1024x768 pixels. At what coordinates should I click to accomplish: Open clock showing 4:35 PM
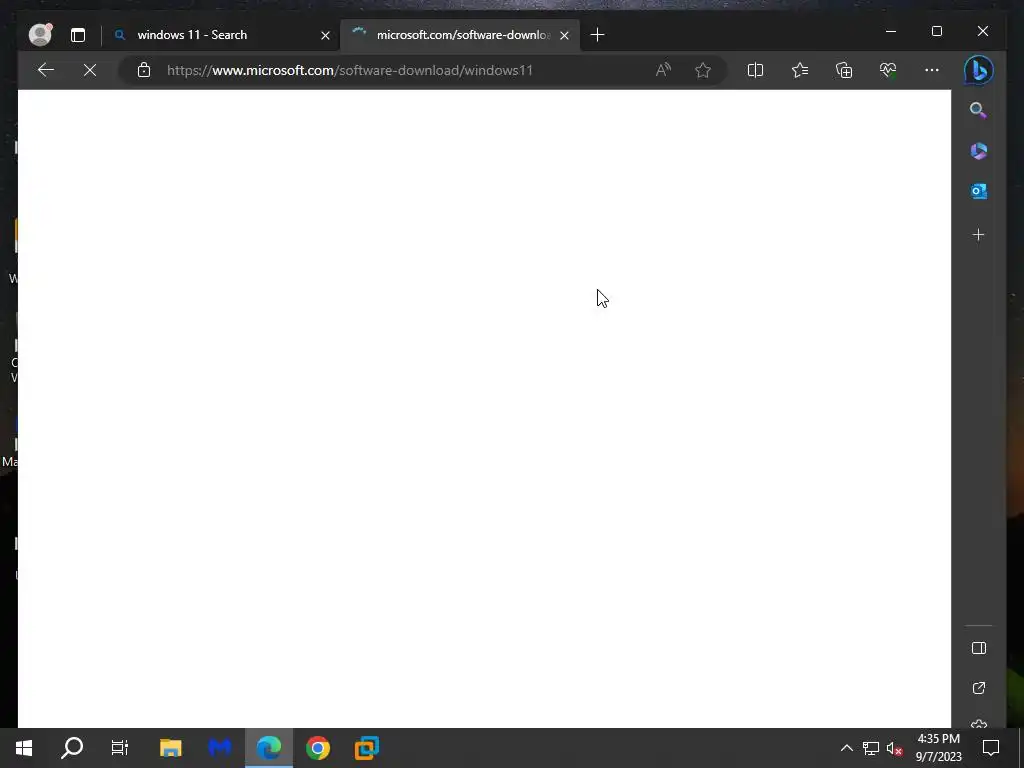pos(938,748)
